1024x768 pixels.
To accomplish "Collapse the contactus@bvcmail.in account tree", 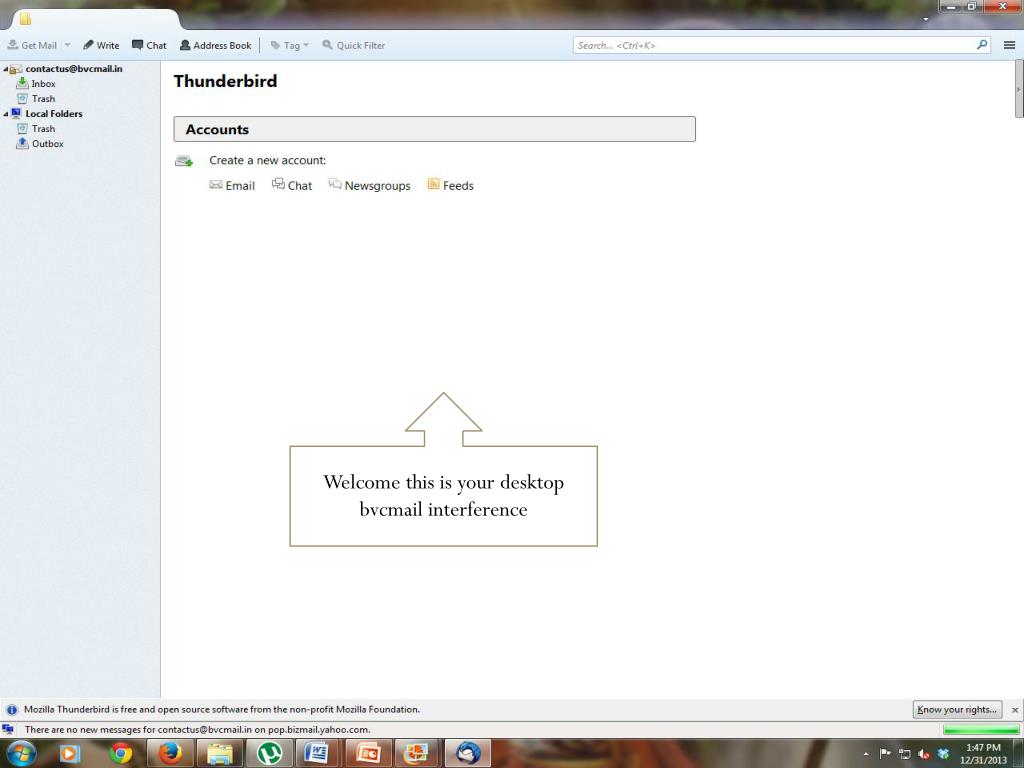I will (x=5, y=69).
